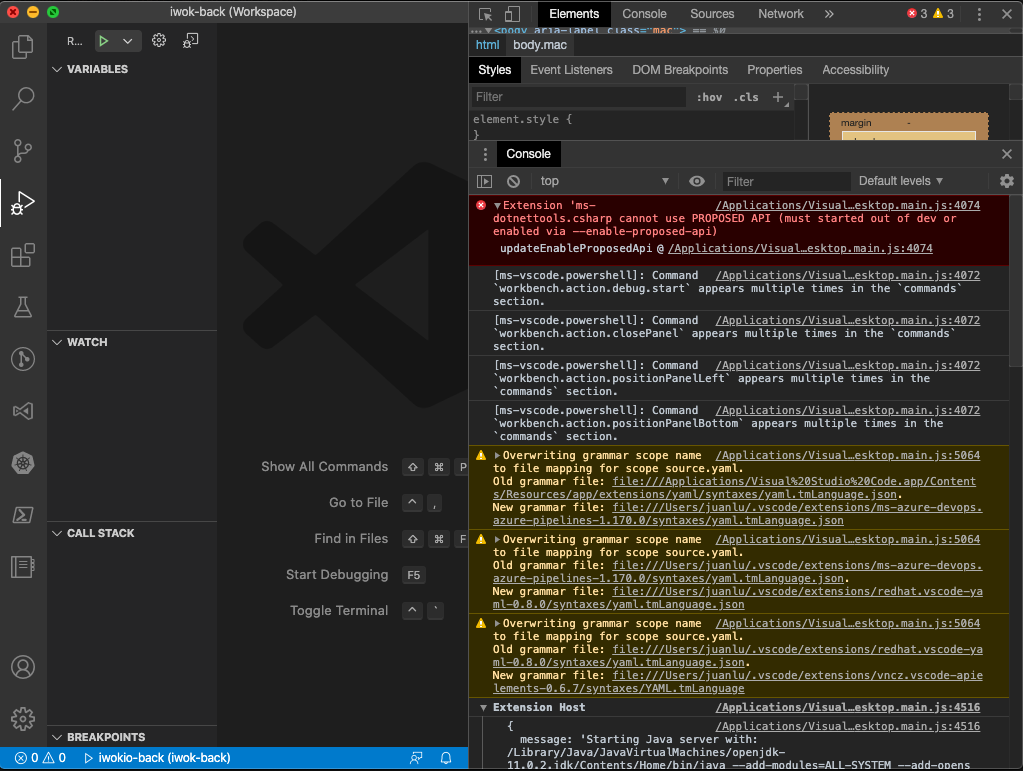Open the Default levels dropdown
The image size is (1023, 771).
coord(901,181)
